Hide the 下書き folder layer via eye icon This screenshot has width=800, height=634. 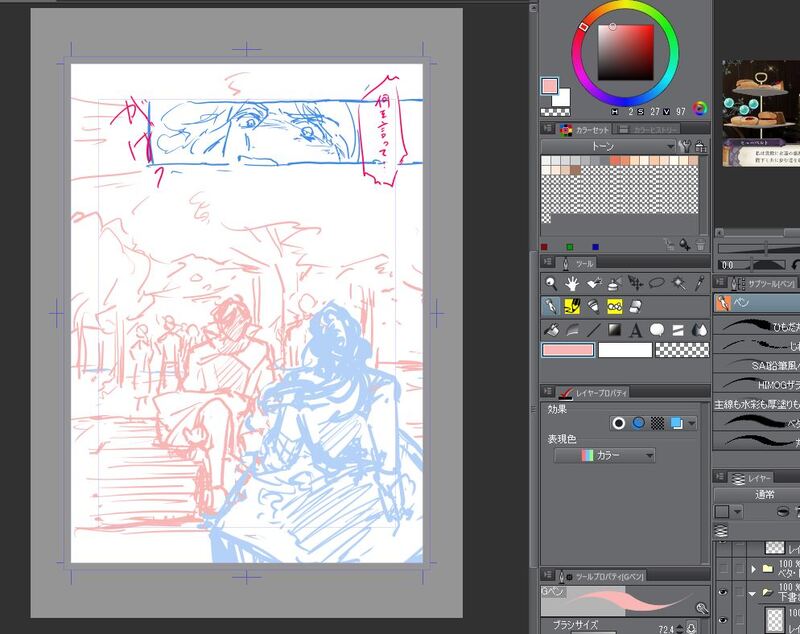(722, 592)
